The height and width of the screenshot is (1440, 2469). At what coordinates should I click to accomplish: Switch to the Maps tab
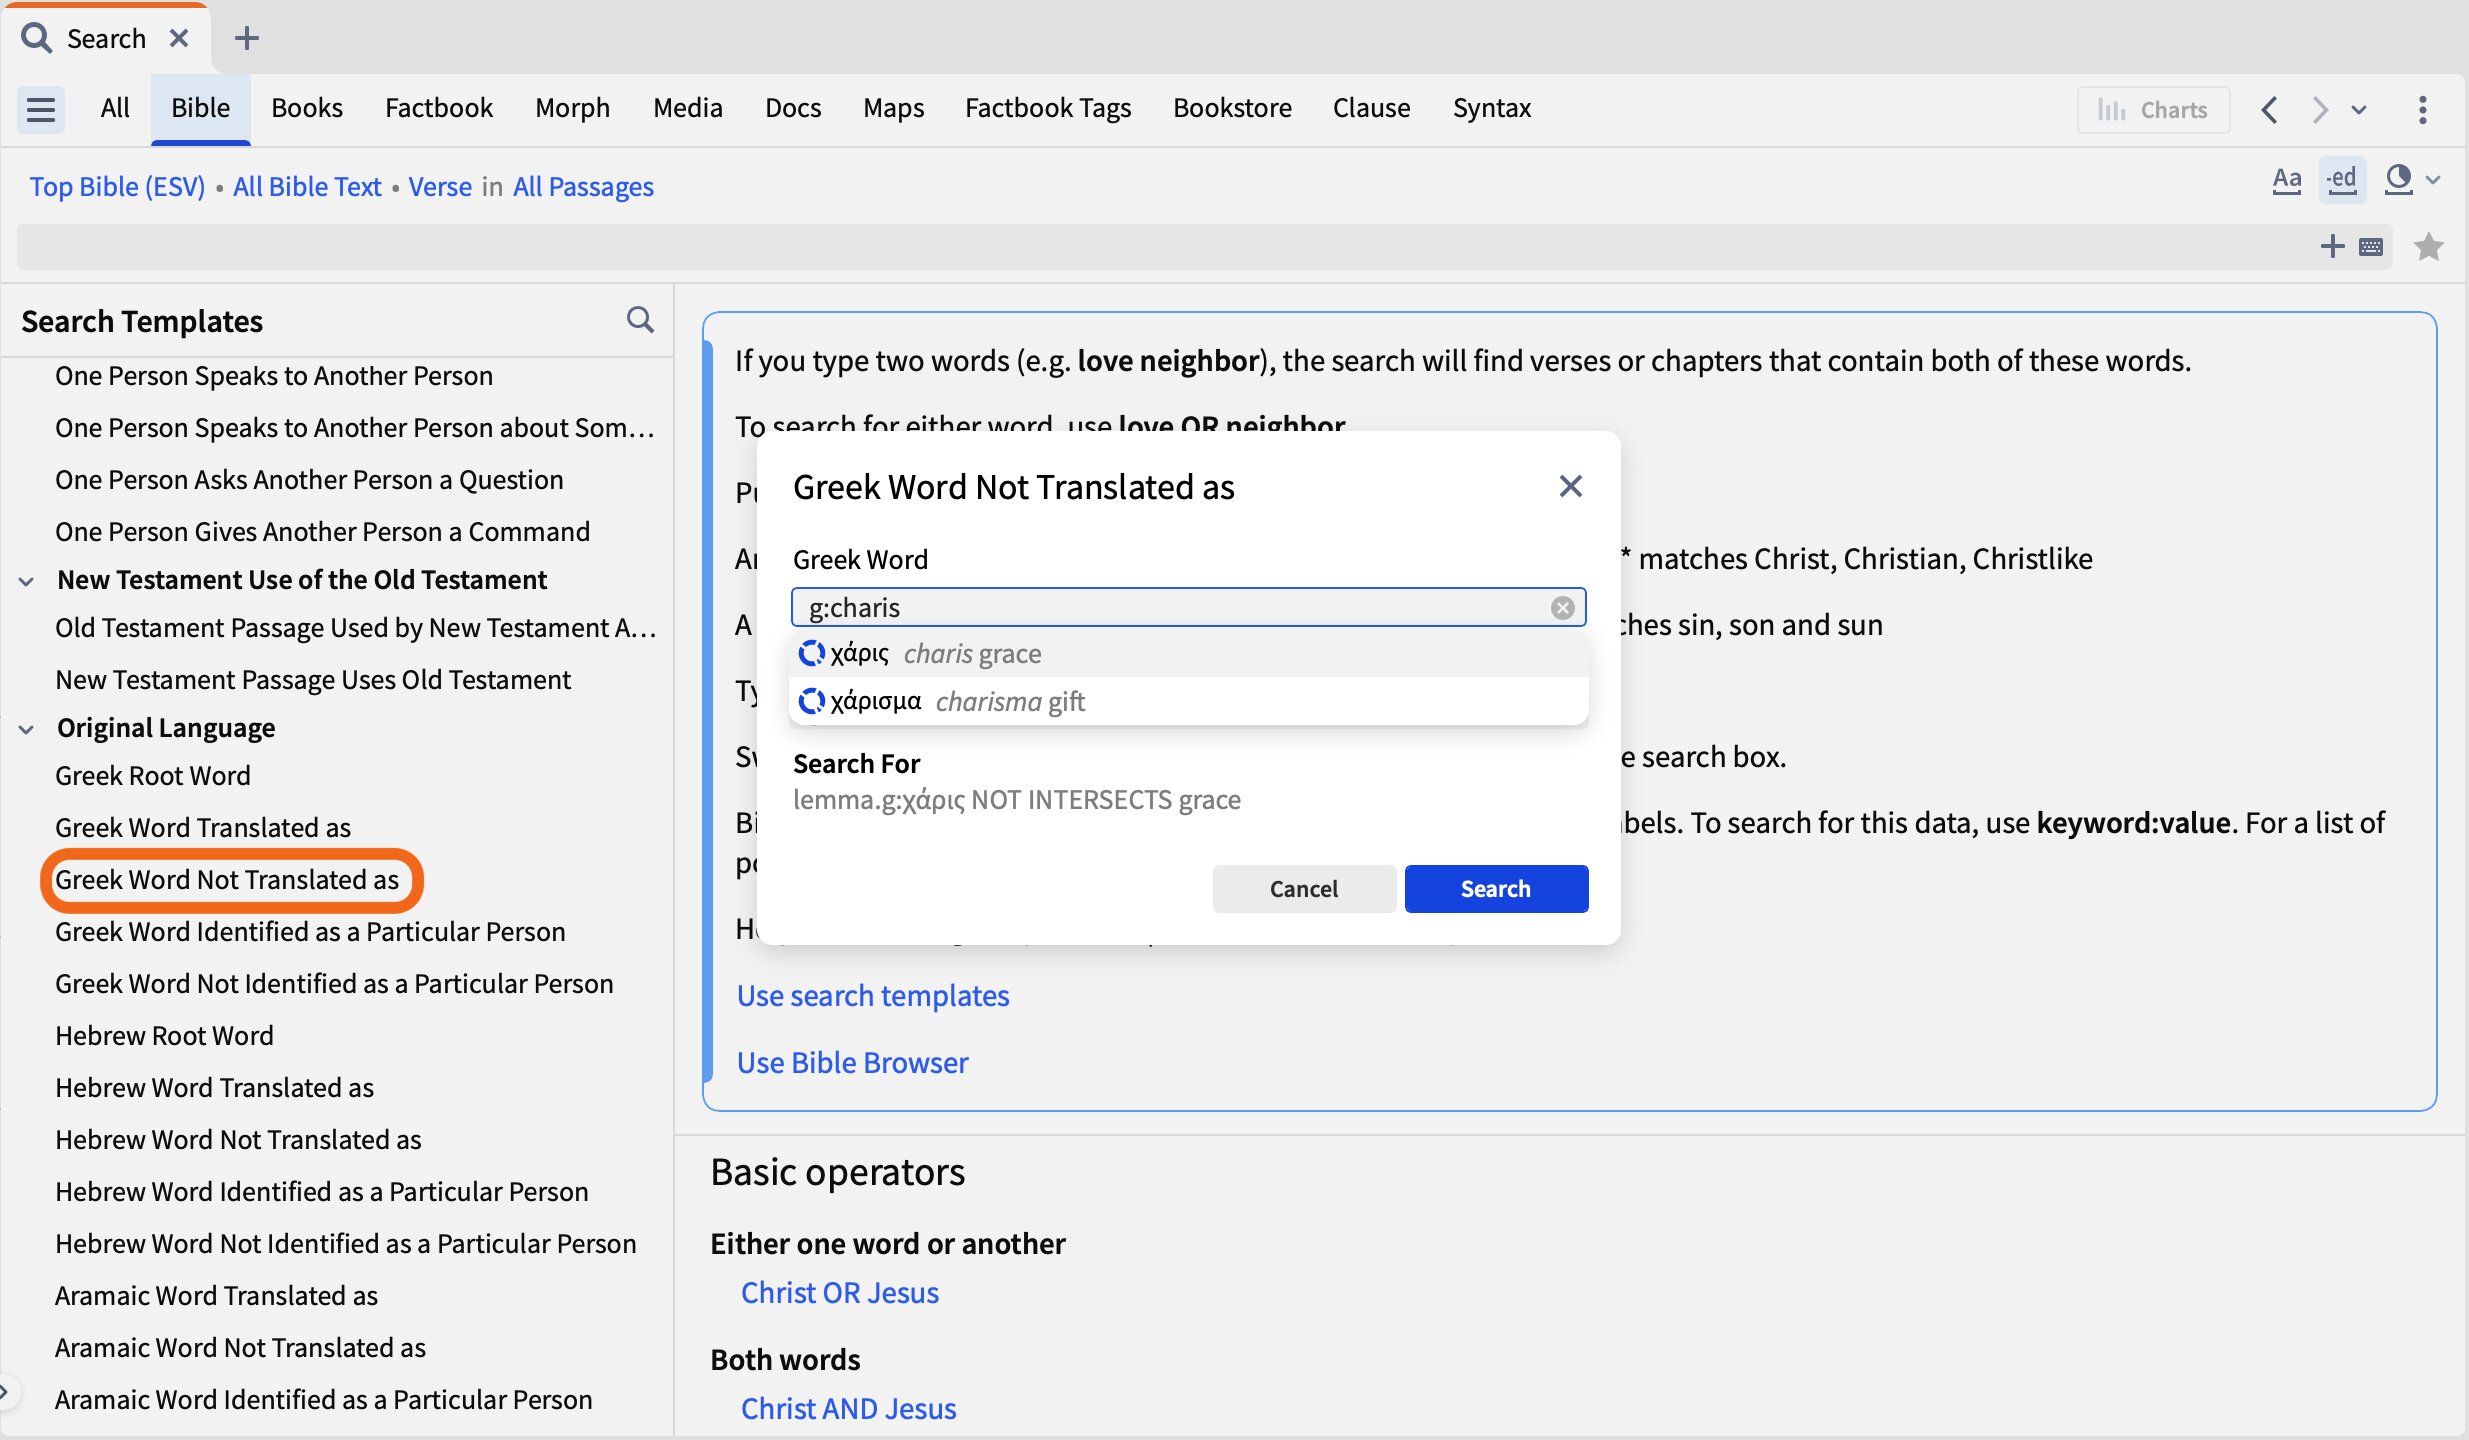coord(893,107)
